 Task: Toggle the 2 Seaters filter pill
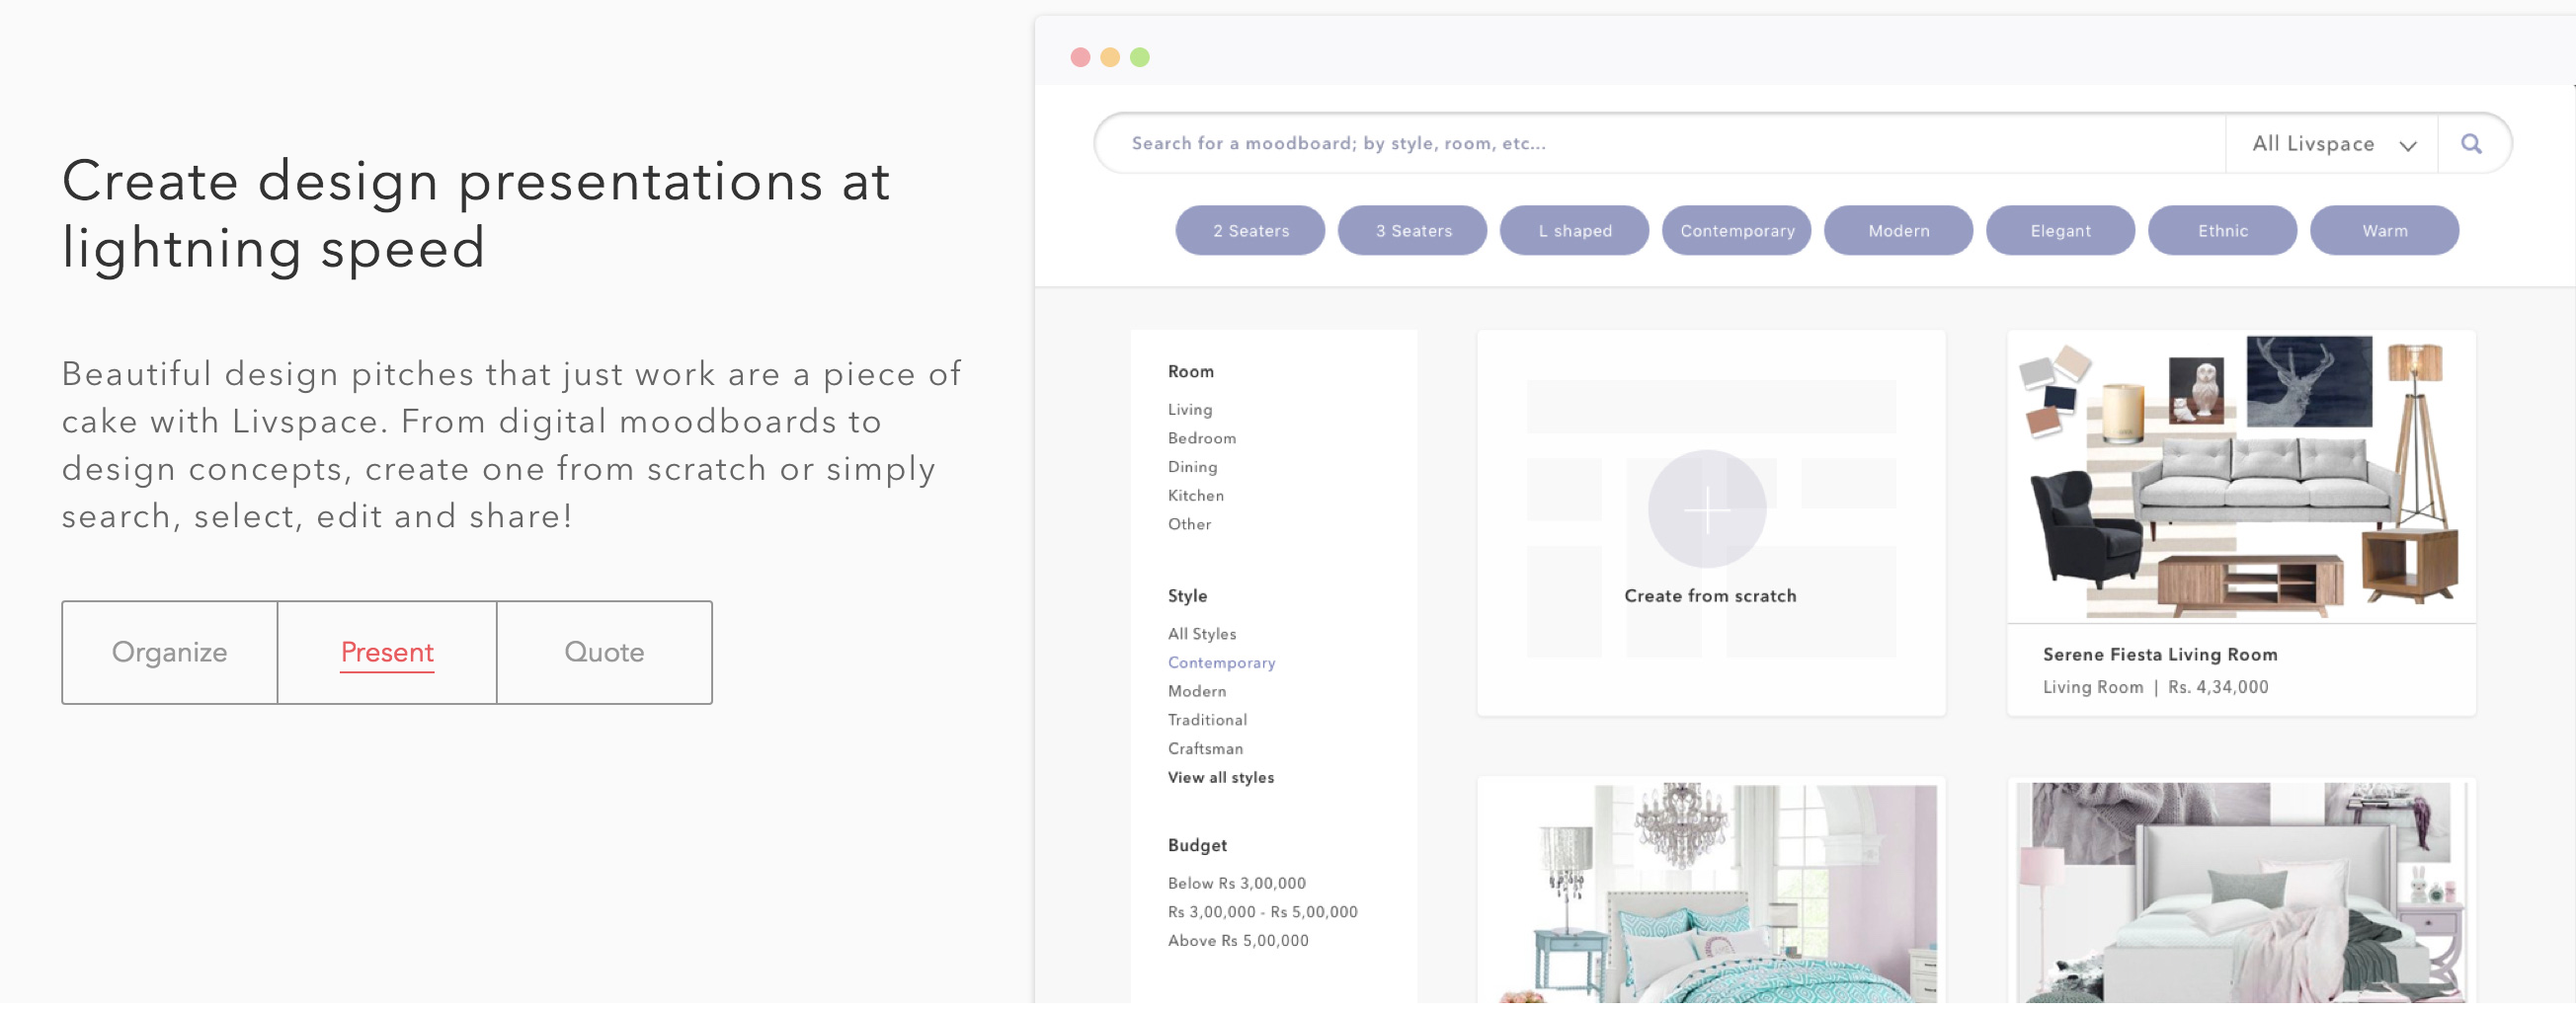pyautogui.click(x=1250, y=230)
